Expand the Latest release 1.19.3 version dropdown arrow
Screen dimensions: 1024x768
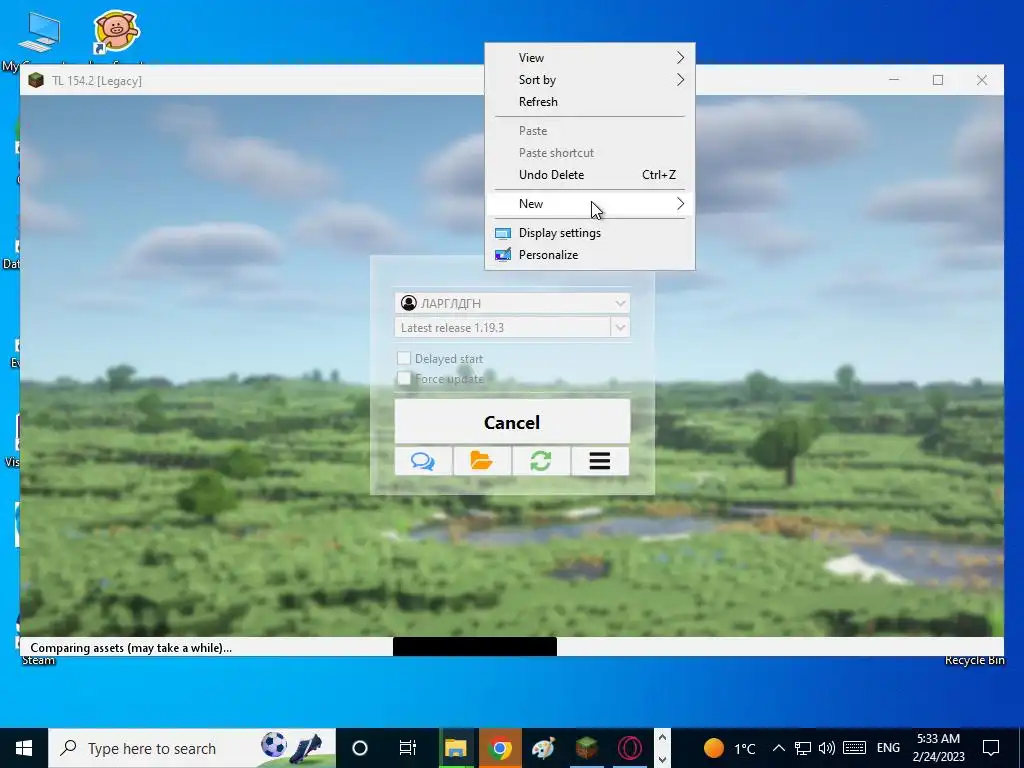620,327
